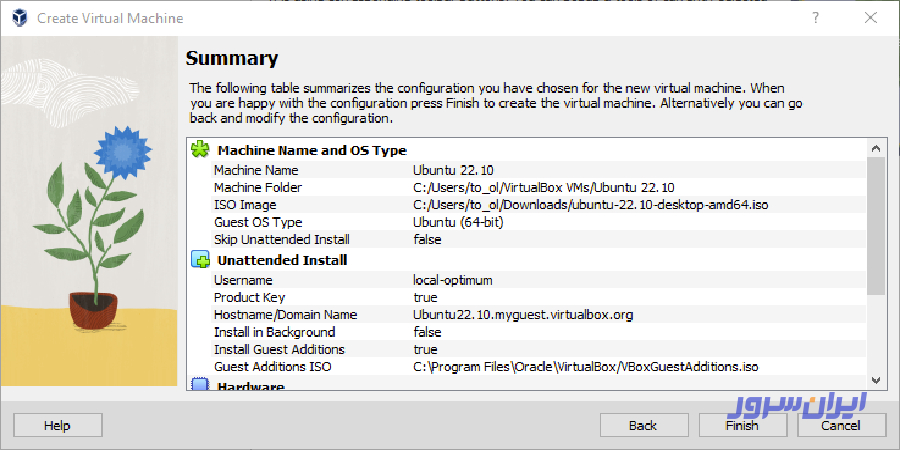Cancel the virtual machine creation
Screen dimensions: 900x450
841,425
